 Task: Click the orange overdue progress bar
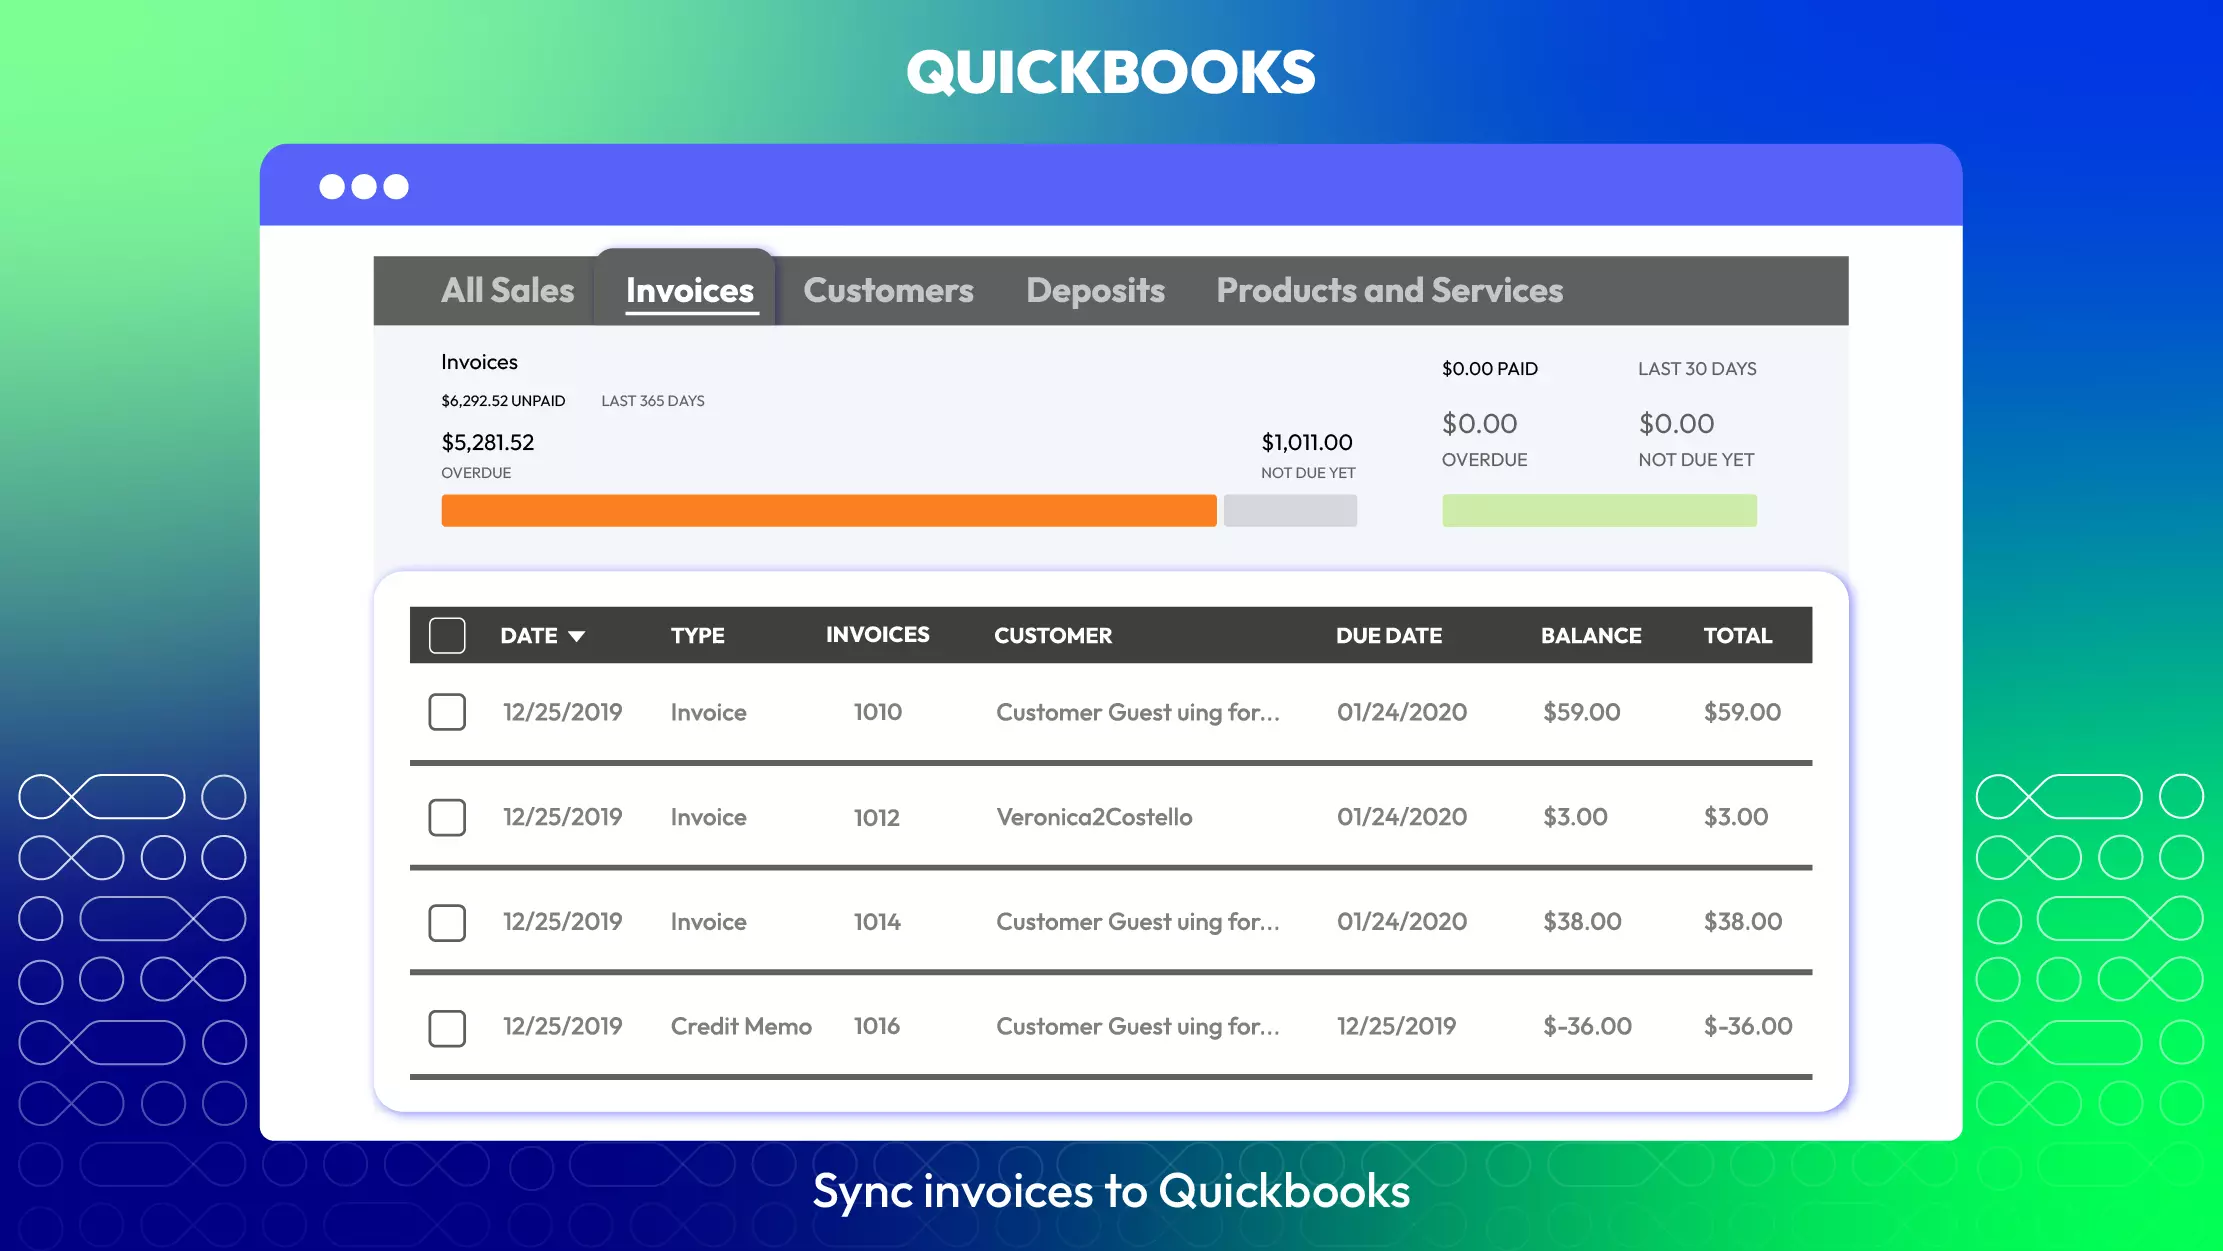[x=829, y=510]
